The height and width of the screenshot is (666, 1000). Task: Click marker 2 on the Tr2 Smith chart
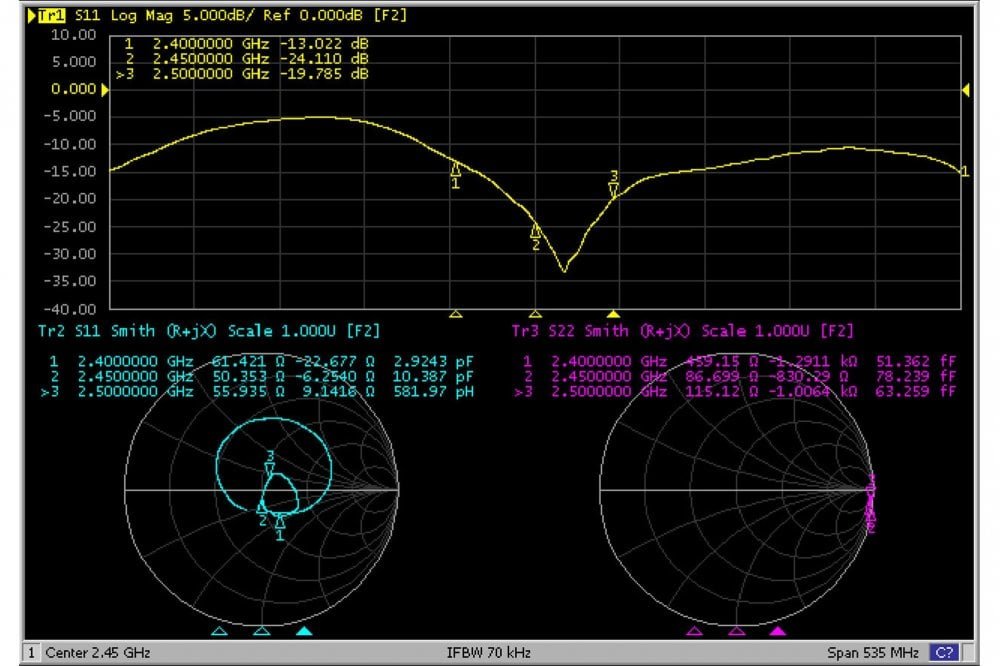tap(261, 508)
